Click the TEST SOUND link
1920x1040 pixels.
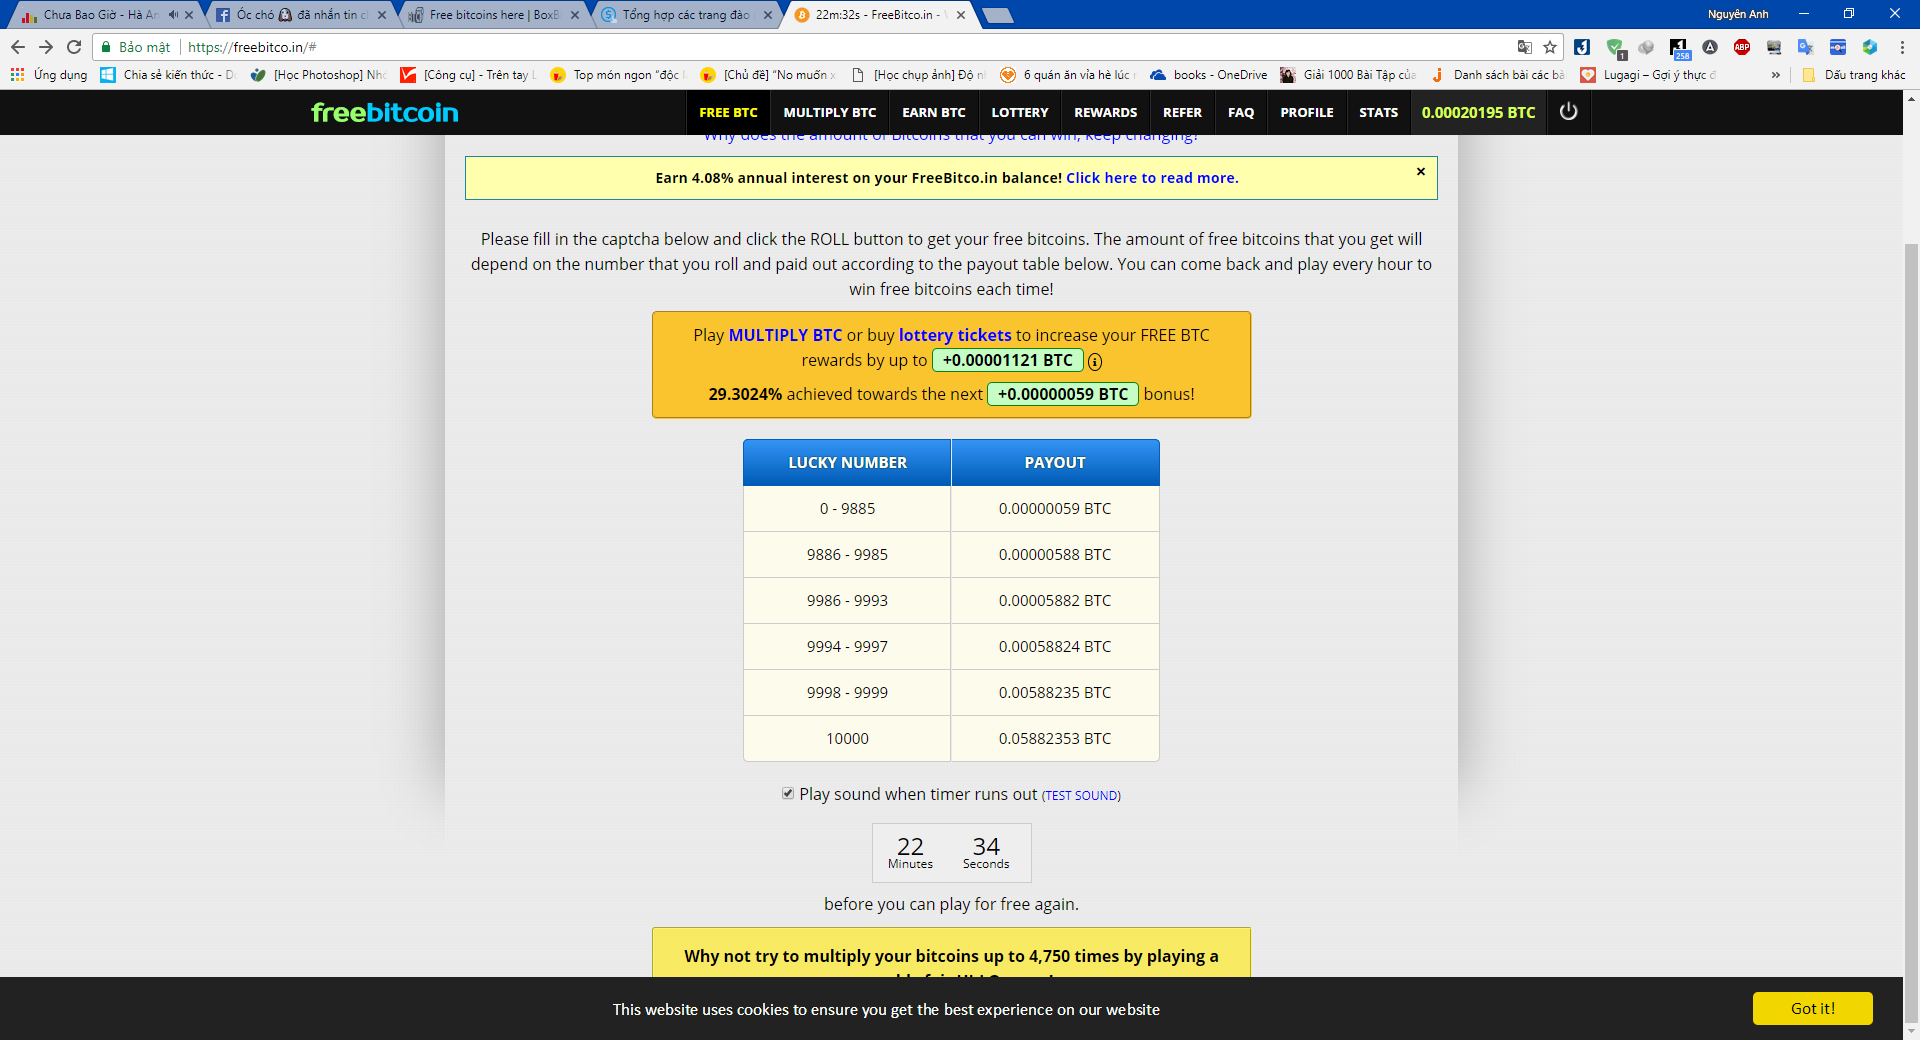[x=1081, y=795]
